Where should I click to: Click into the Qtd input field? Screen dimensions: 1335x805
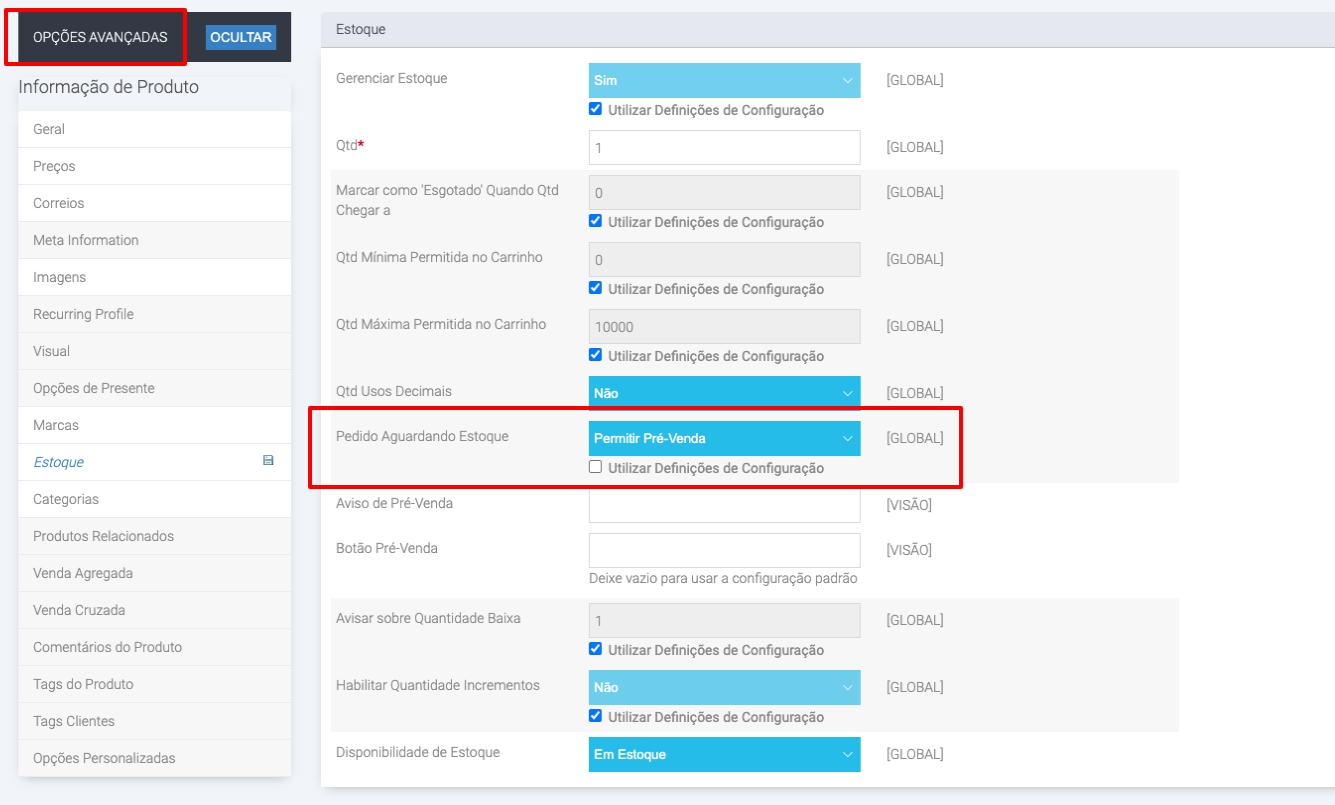coord(724,147)
